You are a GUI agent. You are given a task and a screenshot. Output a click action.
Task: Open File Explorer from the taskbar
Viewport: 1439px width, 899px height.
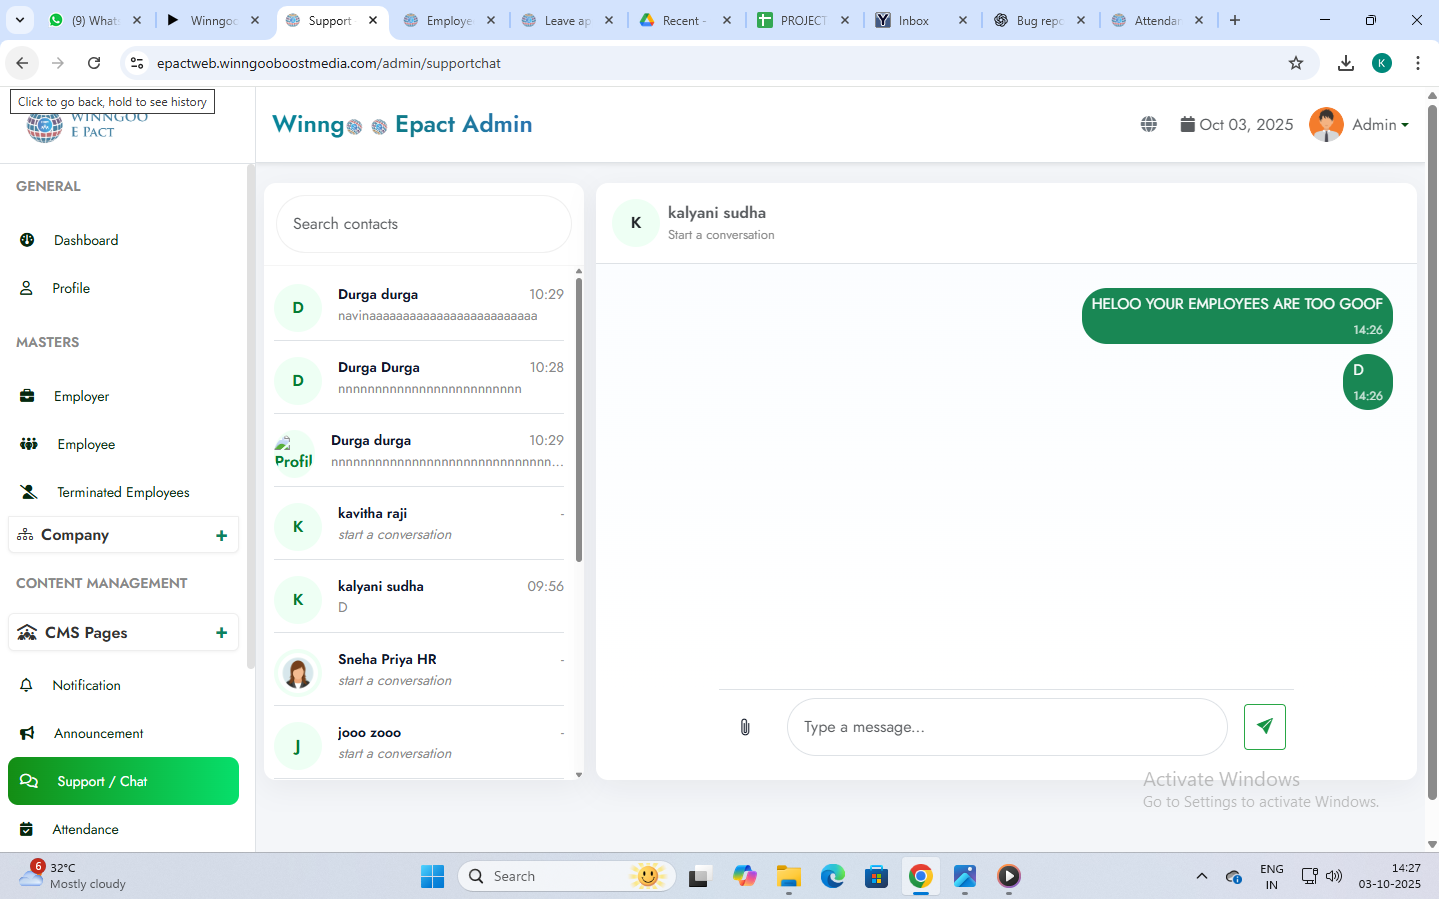(789, 877)
